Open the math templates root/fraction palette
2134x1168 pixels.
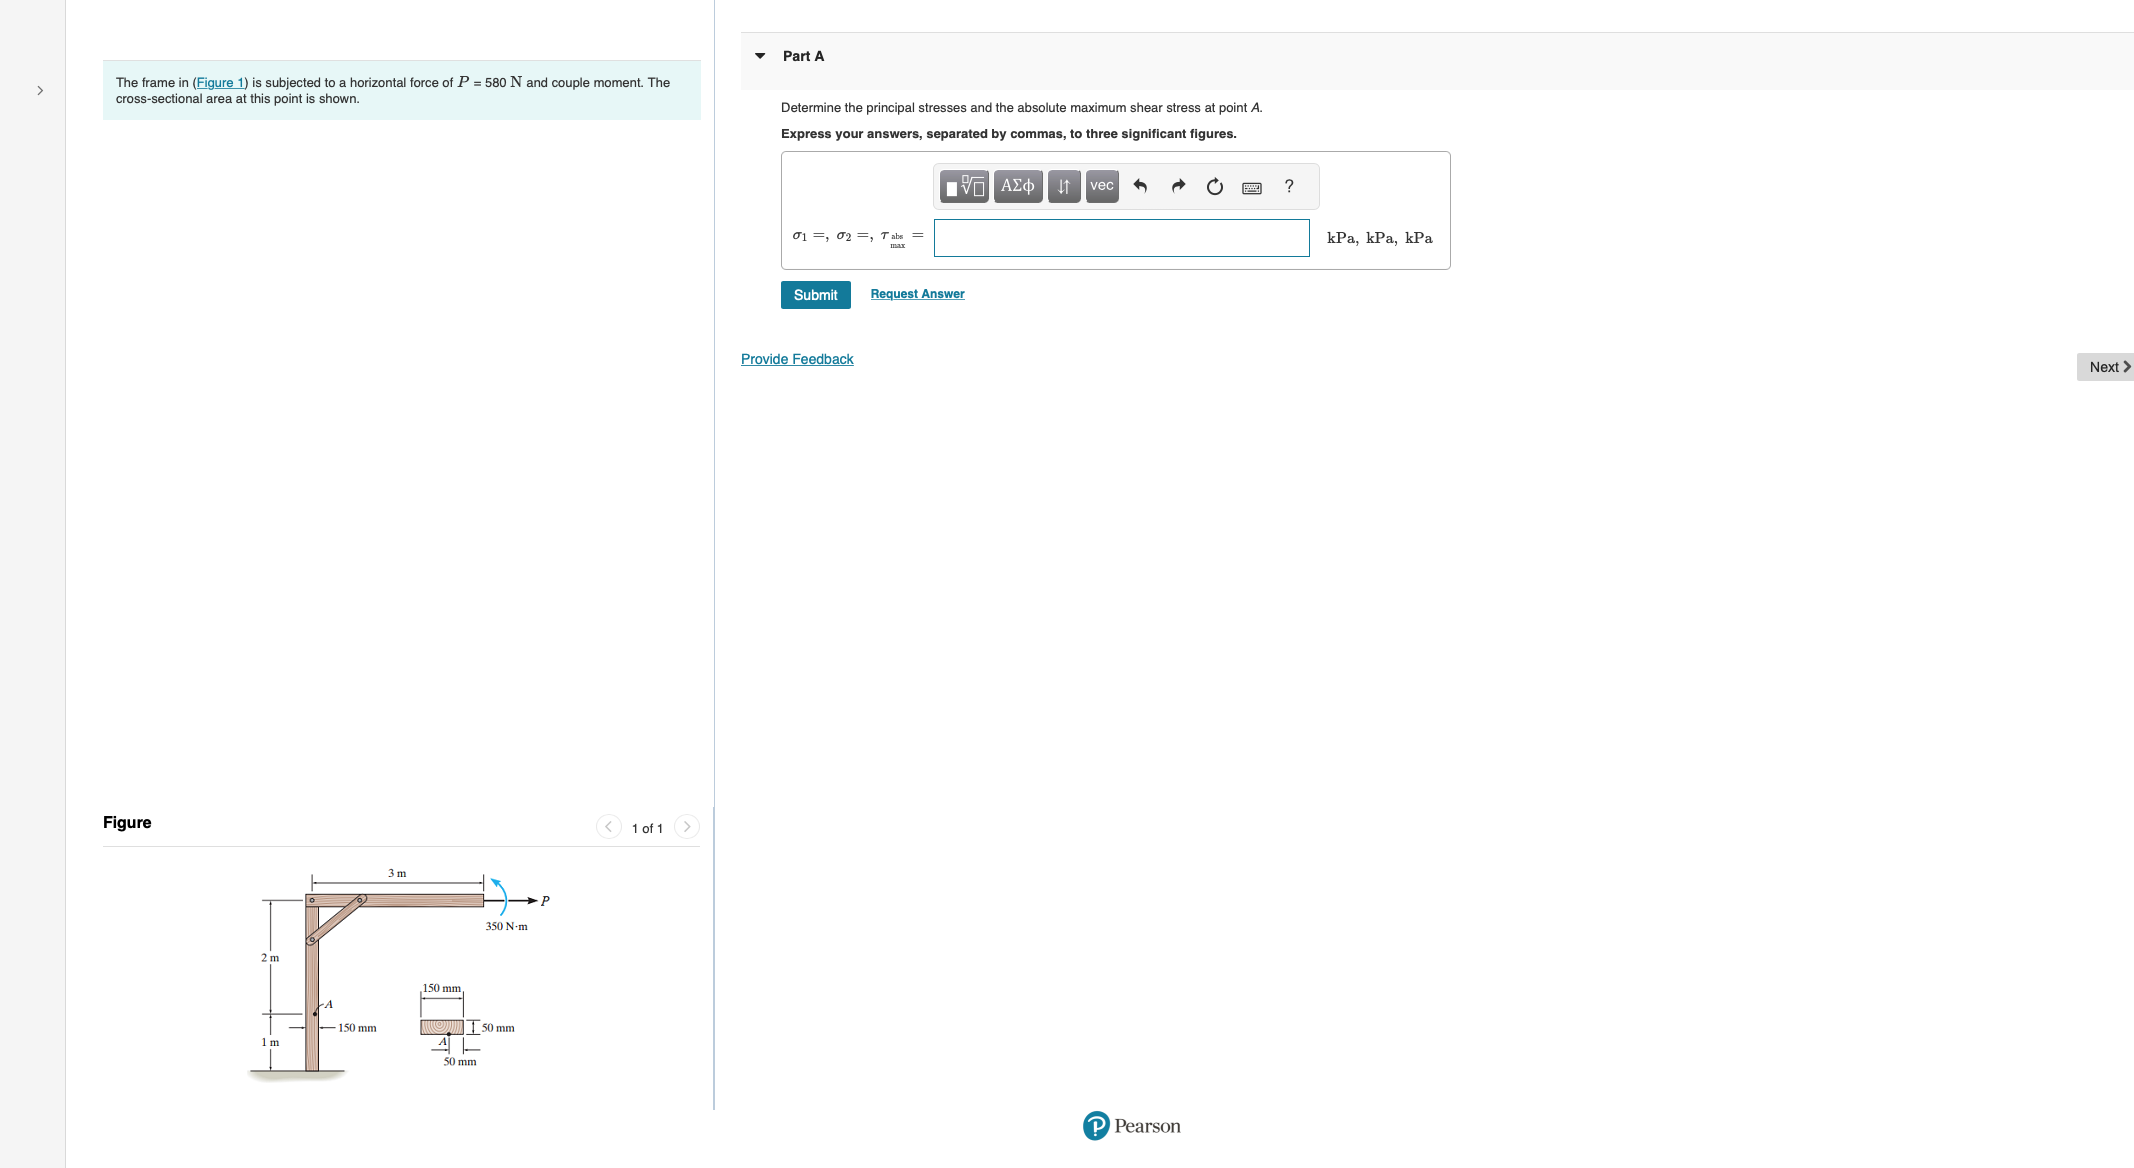pos(964,186)
